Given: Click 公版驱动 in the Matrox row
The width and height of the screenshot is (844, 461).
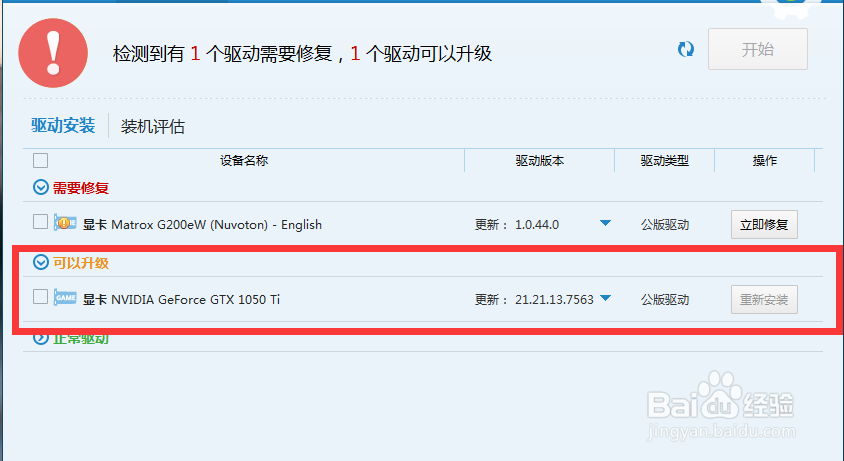Looking at the screenshot, I should pos(665,225).
